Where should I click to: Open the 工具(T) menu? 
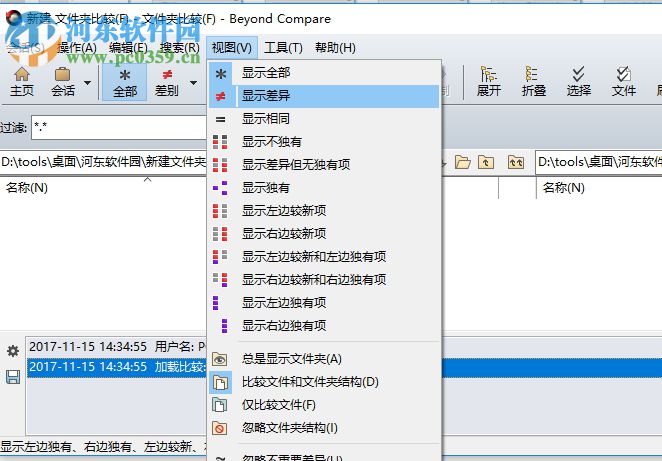283,47
